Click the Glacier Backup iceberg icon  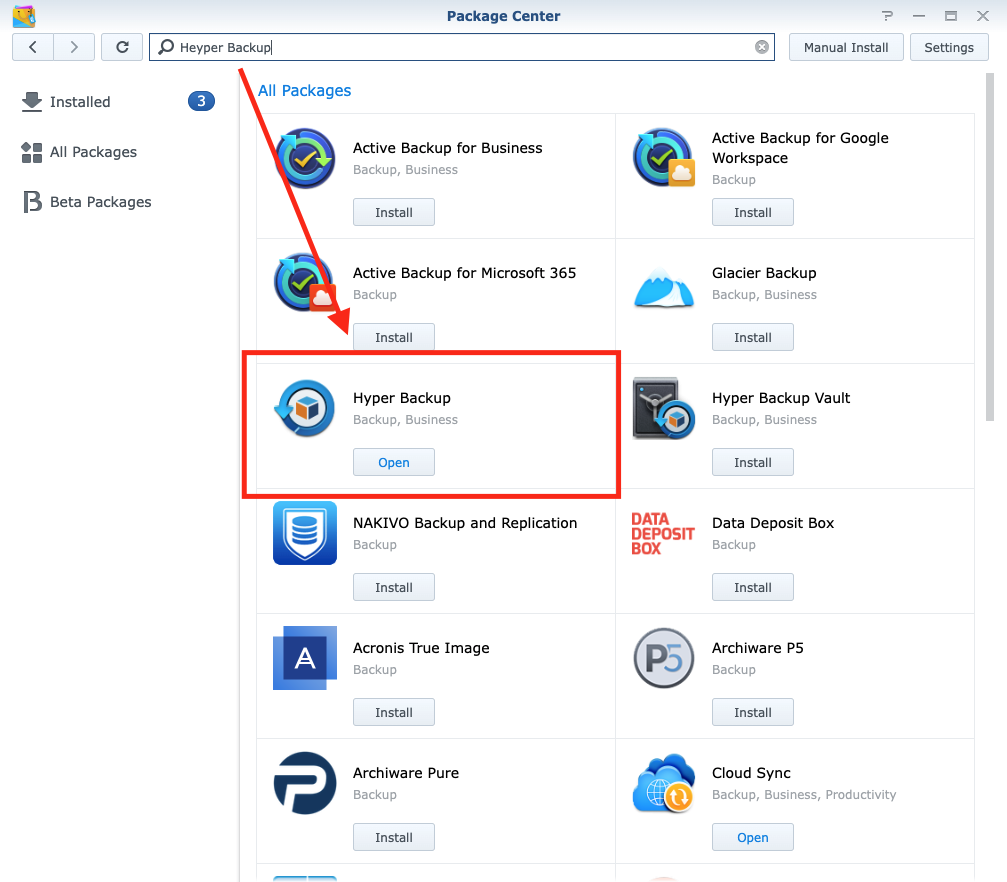click(x=663, y=287)
